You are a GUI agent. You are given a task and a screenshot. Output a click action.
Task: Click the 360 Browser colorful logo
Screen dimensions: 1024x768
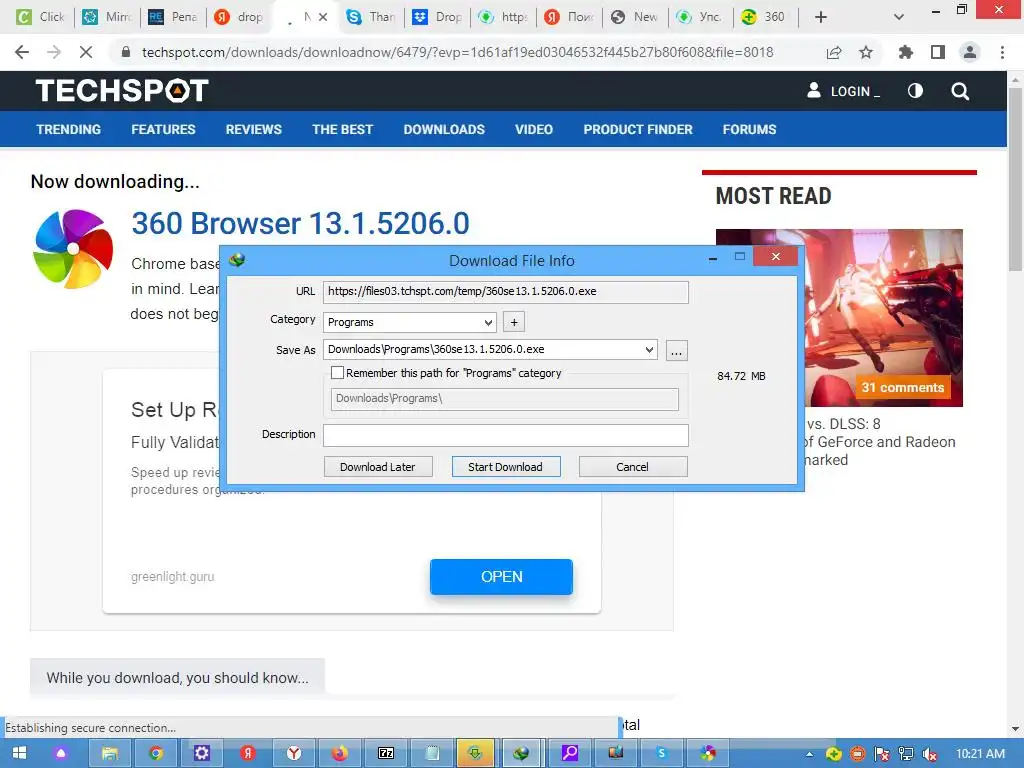coord(73,249)
